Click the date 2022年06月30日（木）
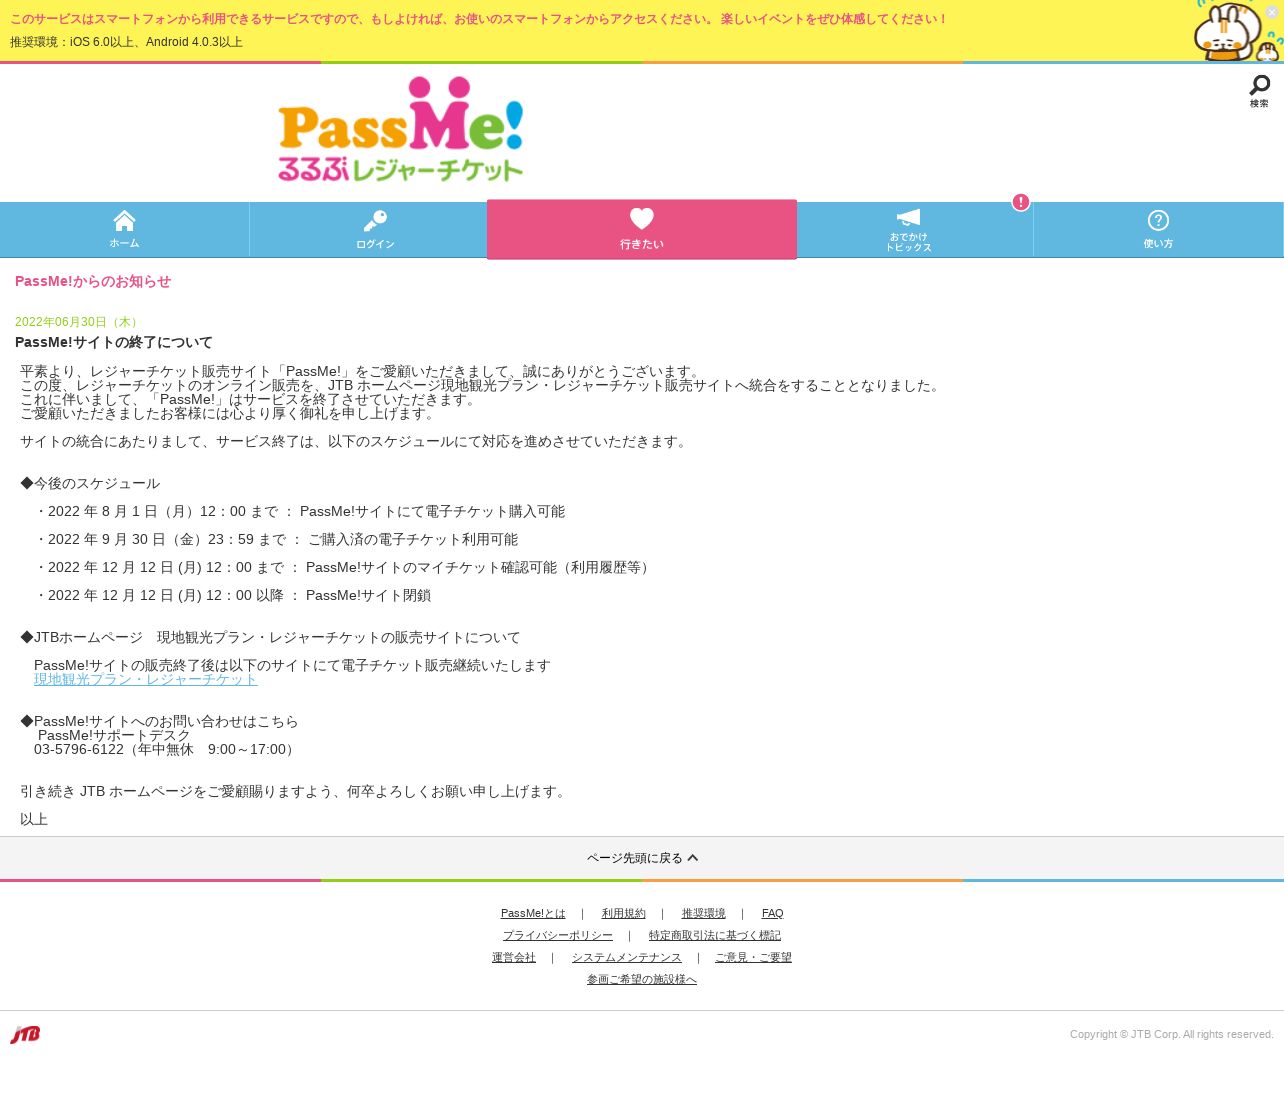The width and height of the screenshot is (1284, 1096). pyautogui.click(x=79, y=322)
